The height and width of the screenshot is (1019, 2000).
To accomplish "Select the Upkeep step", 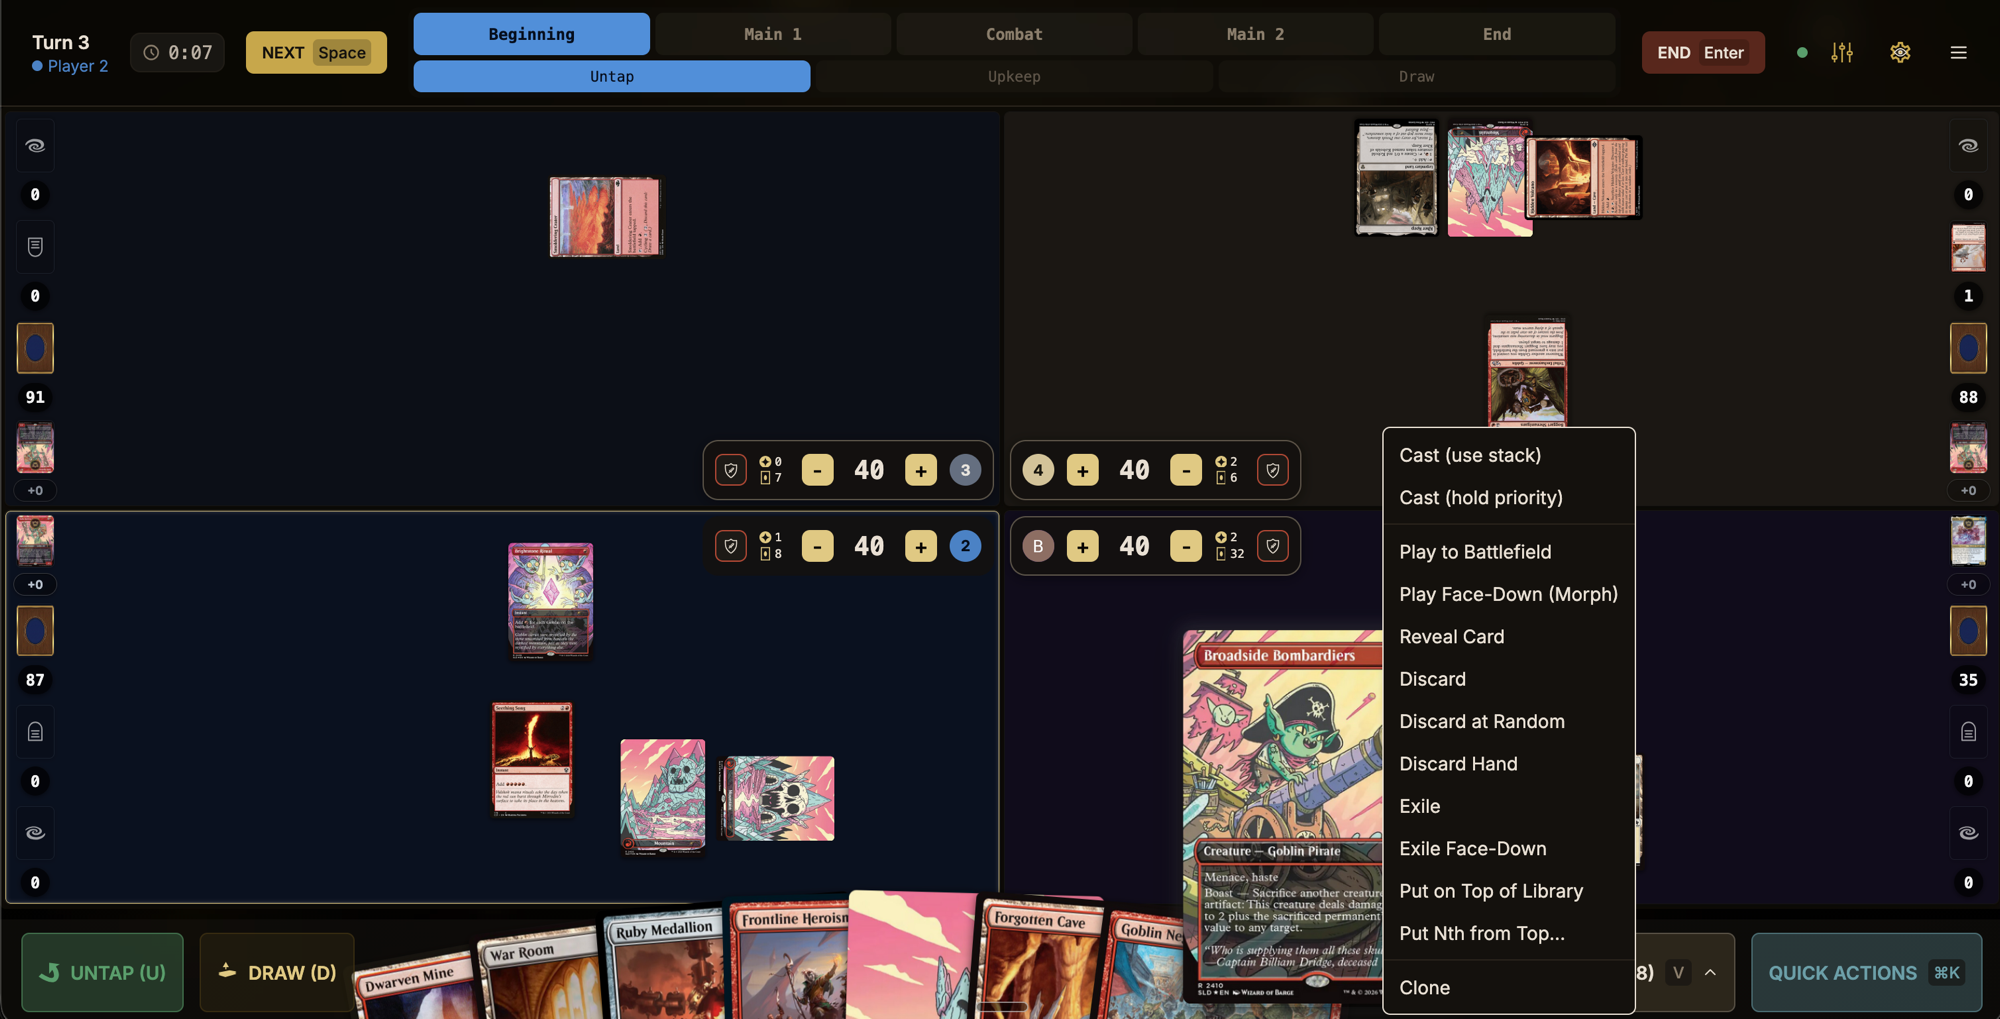I will (x=1014, y=76).
